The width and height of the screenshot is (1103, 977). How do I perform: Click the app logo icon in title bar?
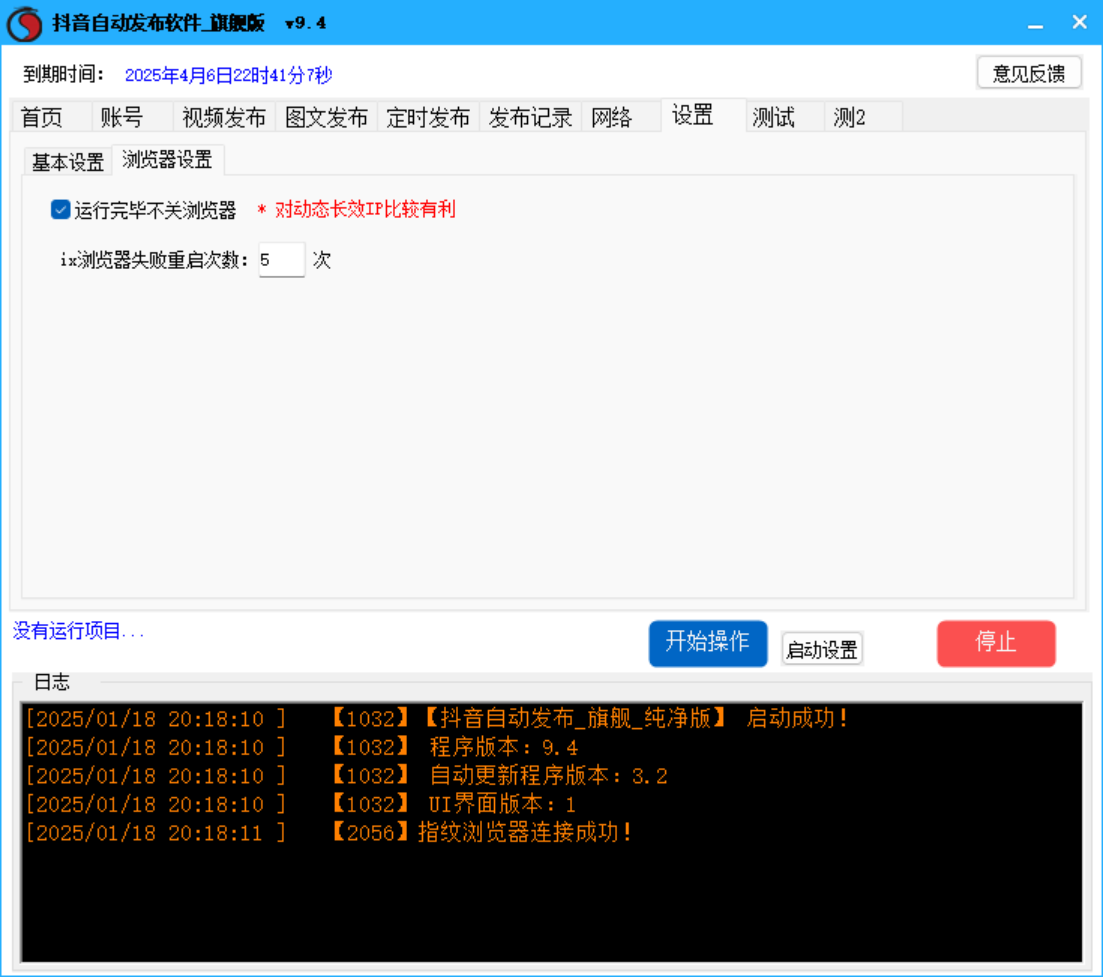tap(25, 23)
